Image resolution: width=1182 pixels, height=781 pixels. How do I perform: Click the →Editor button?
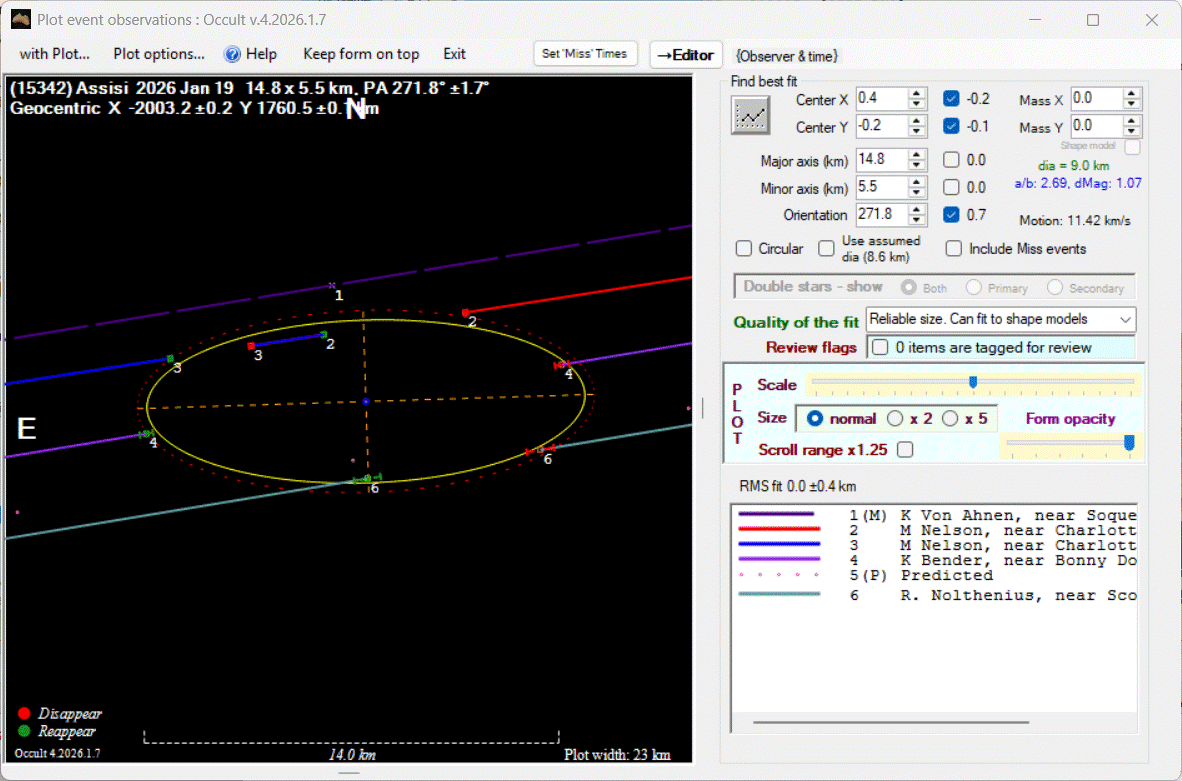tap(686, 55)
